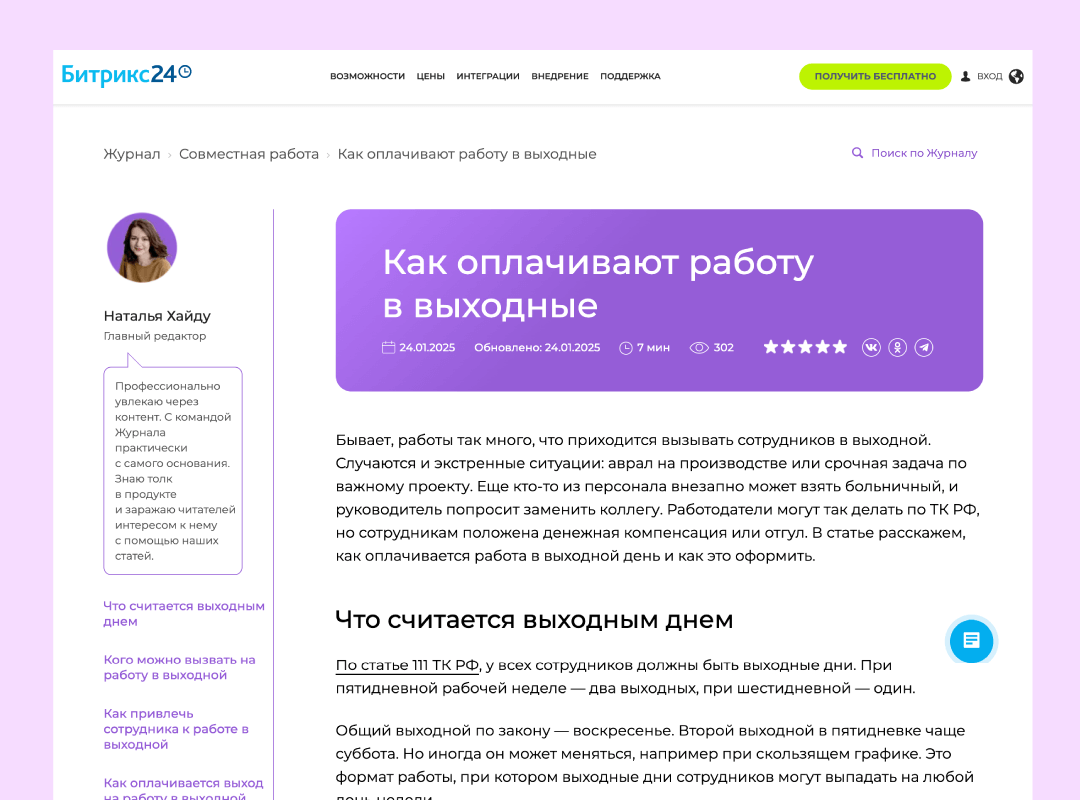The image size is (1080, 800).
Task: Share article via VK icon
Action: tap(871, 347)
